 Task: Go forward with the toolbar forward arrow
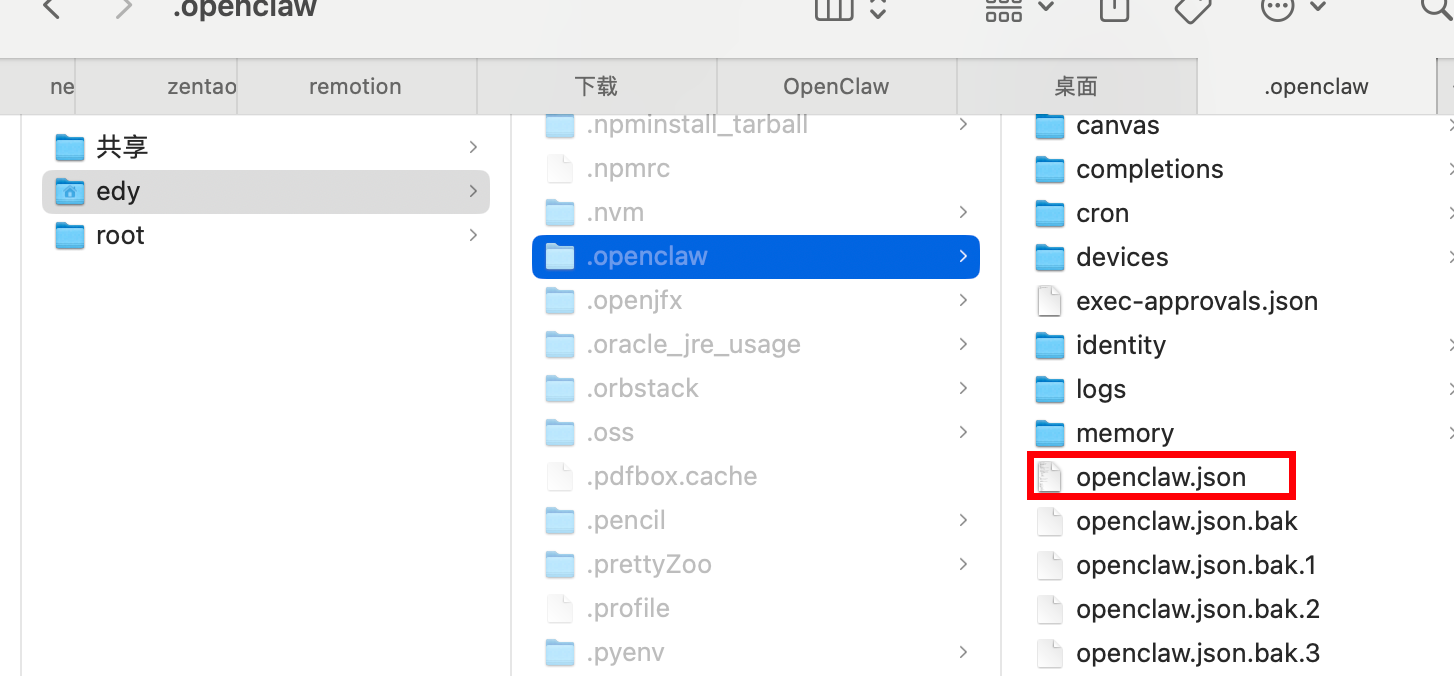pos(124,8)
